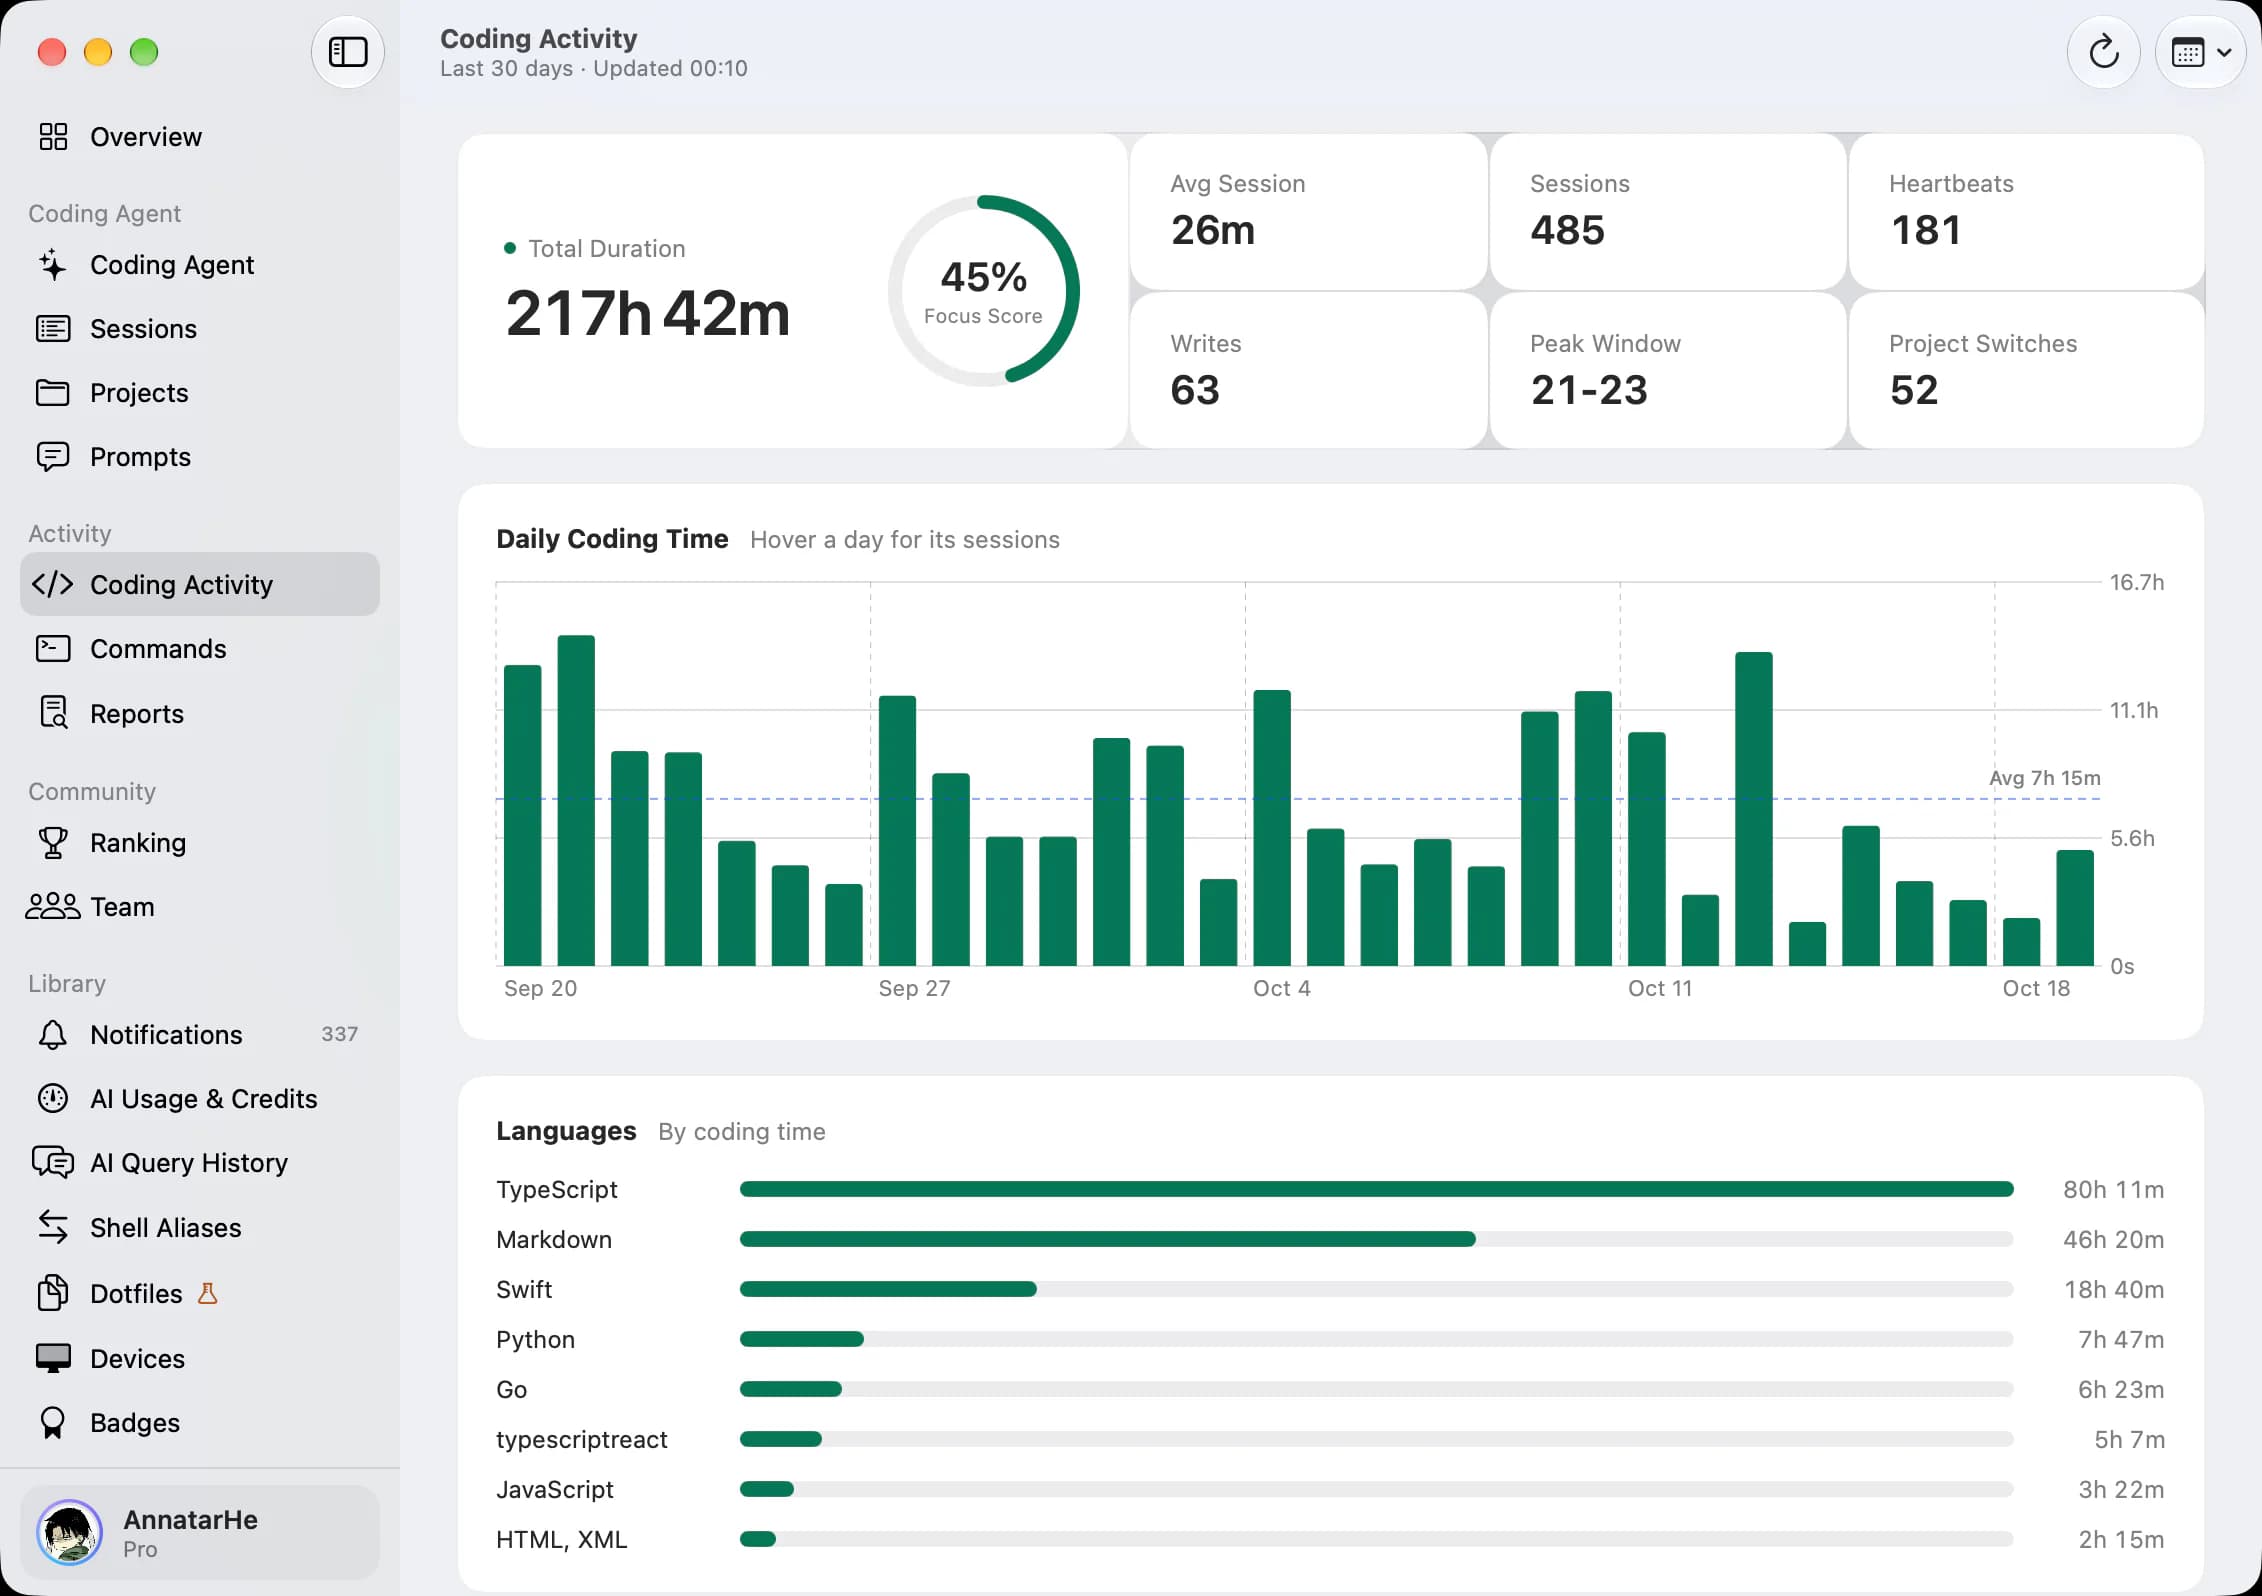Click the Prompts speech bubble icon
Image resolution: width=2262 pixels, height=1596 pixels.
pos(53,456)
